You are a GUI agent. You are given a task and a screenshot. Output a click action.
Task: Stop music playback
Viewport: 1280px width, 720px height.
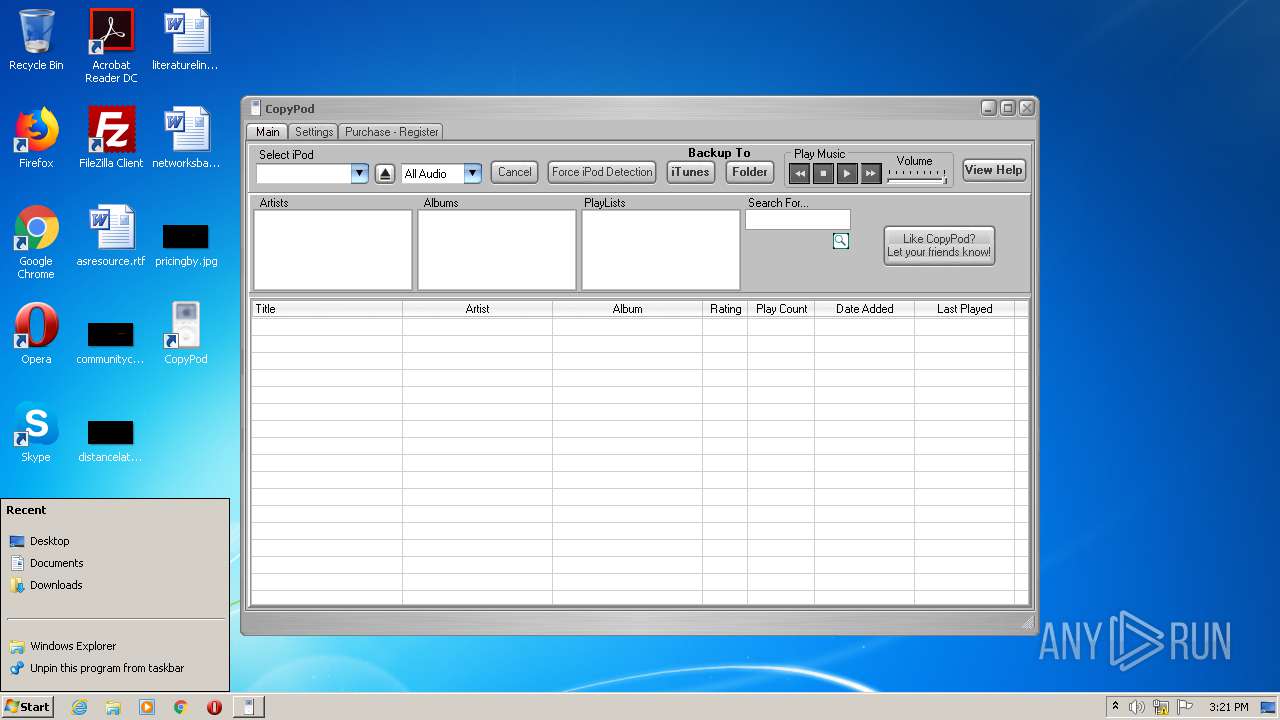(x=823, y=173)
